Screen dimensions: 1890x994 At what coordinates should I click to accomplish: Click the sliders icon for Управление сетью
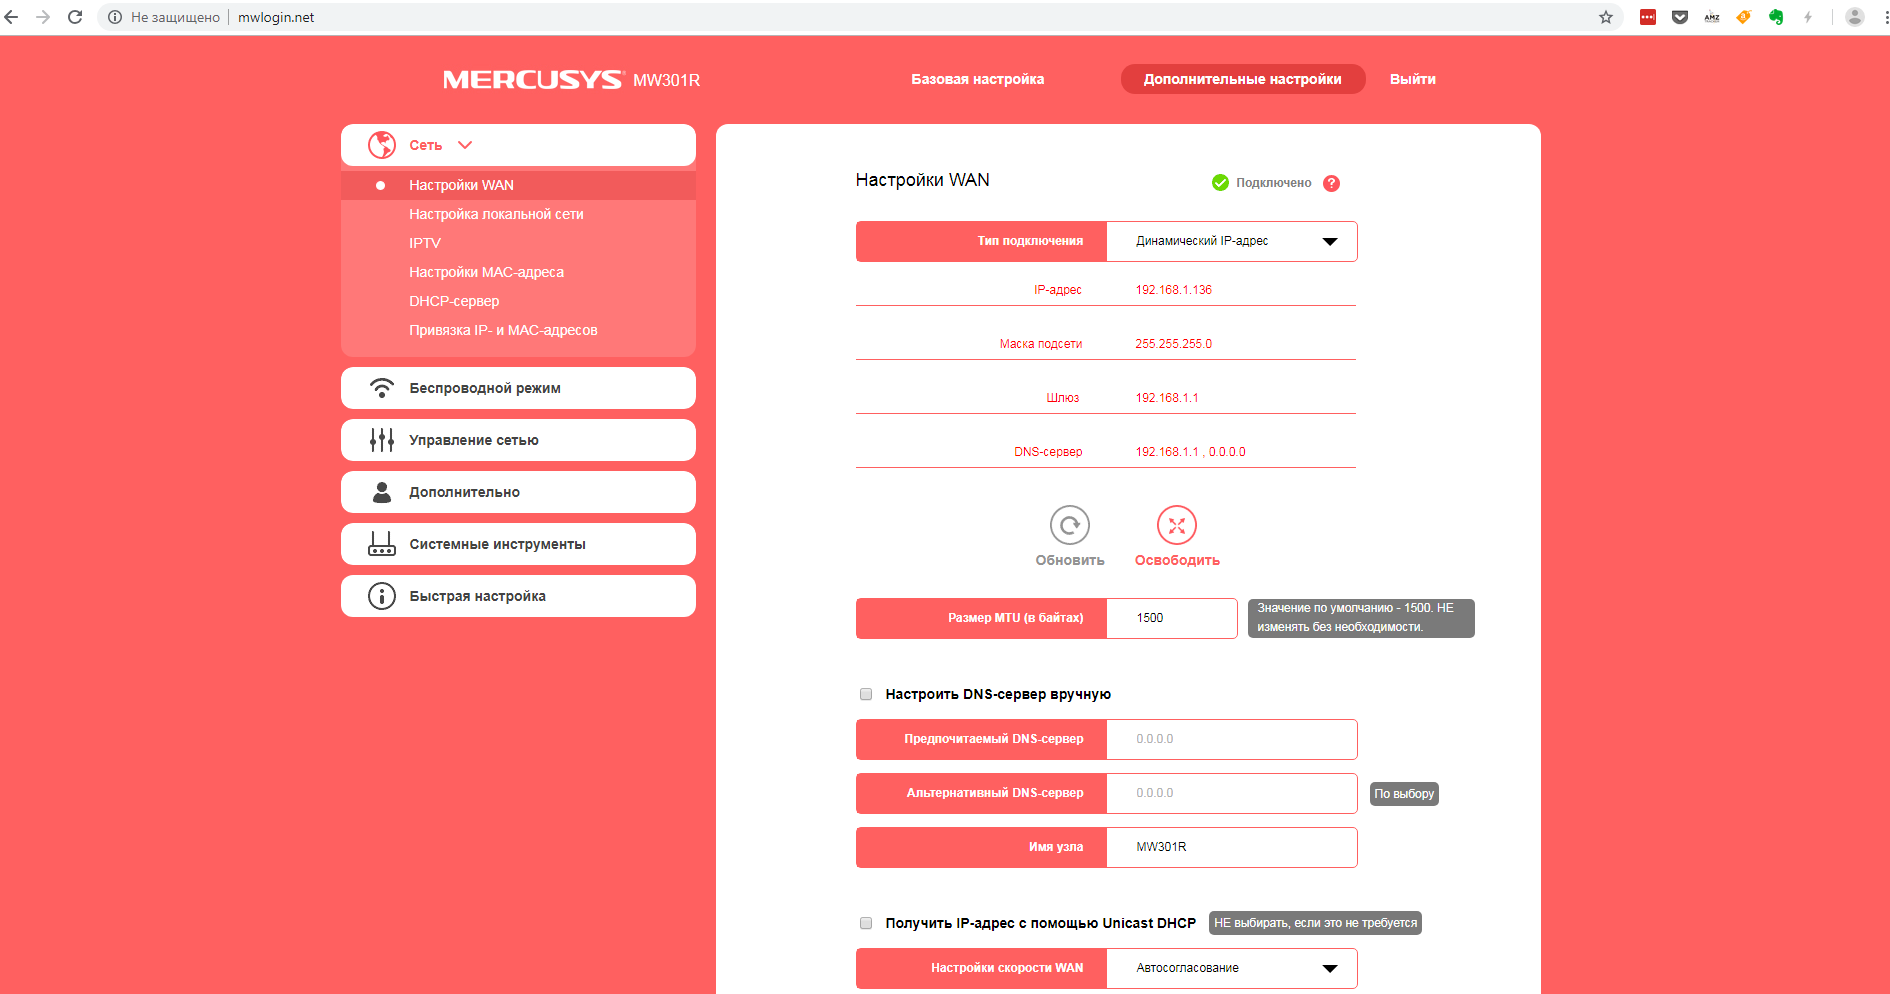(382, 440)
